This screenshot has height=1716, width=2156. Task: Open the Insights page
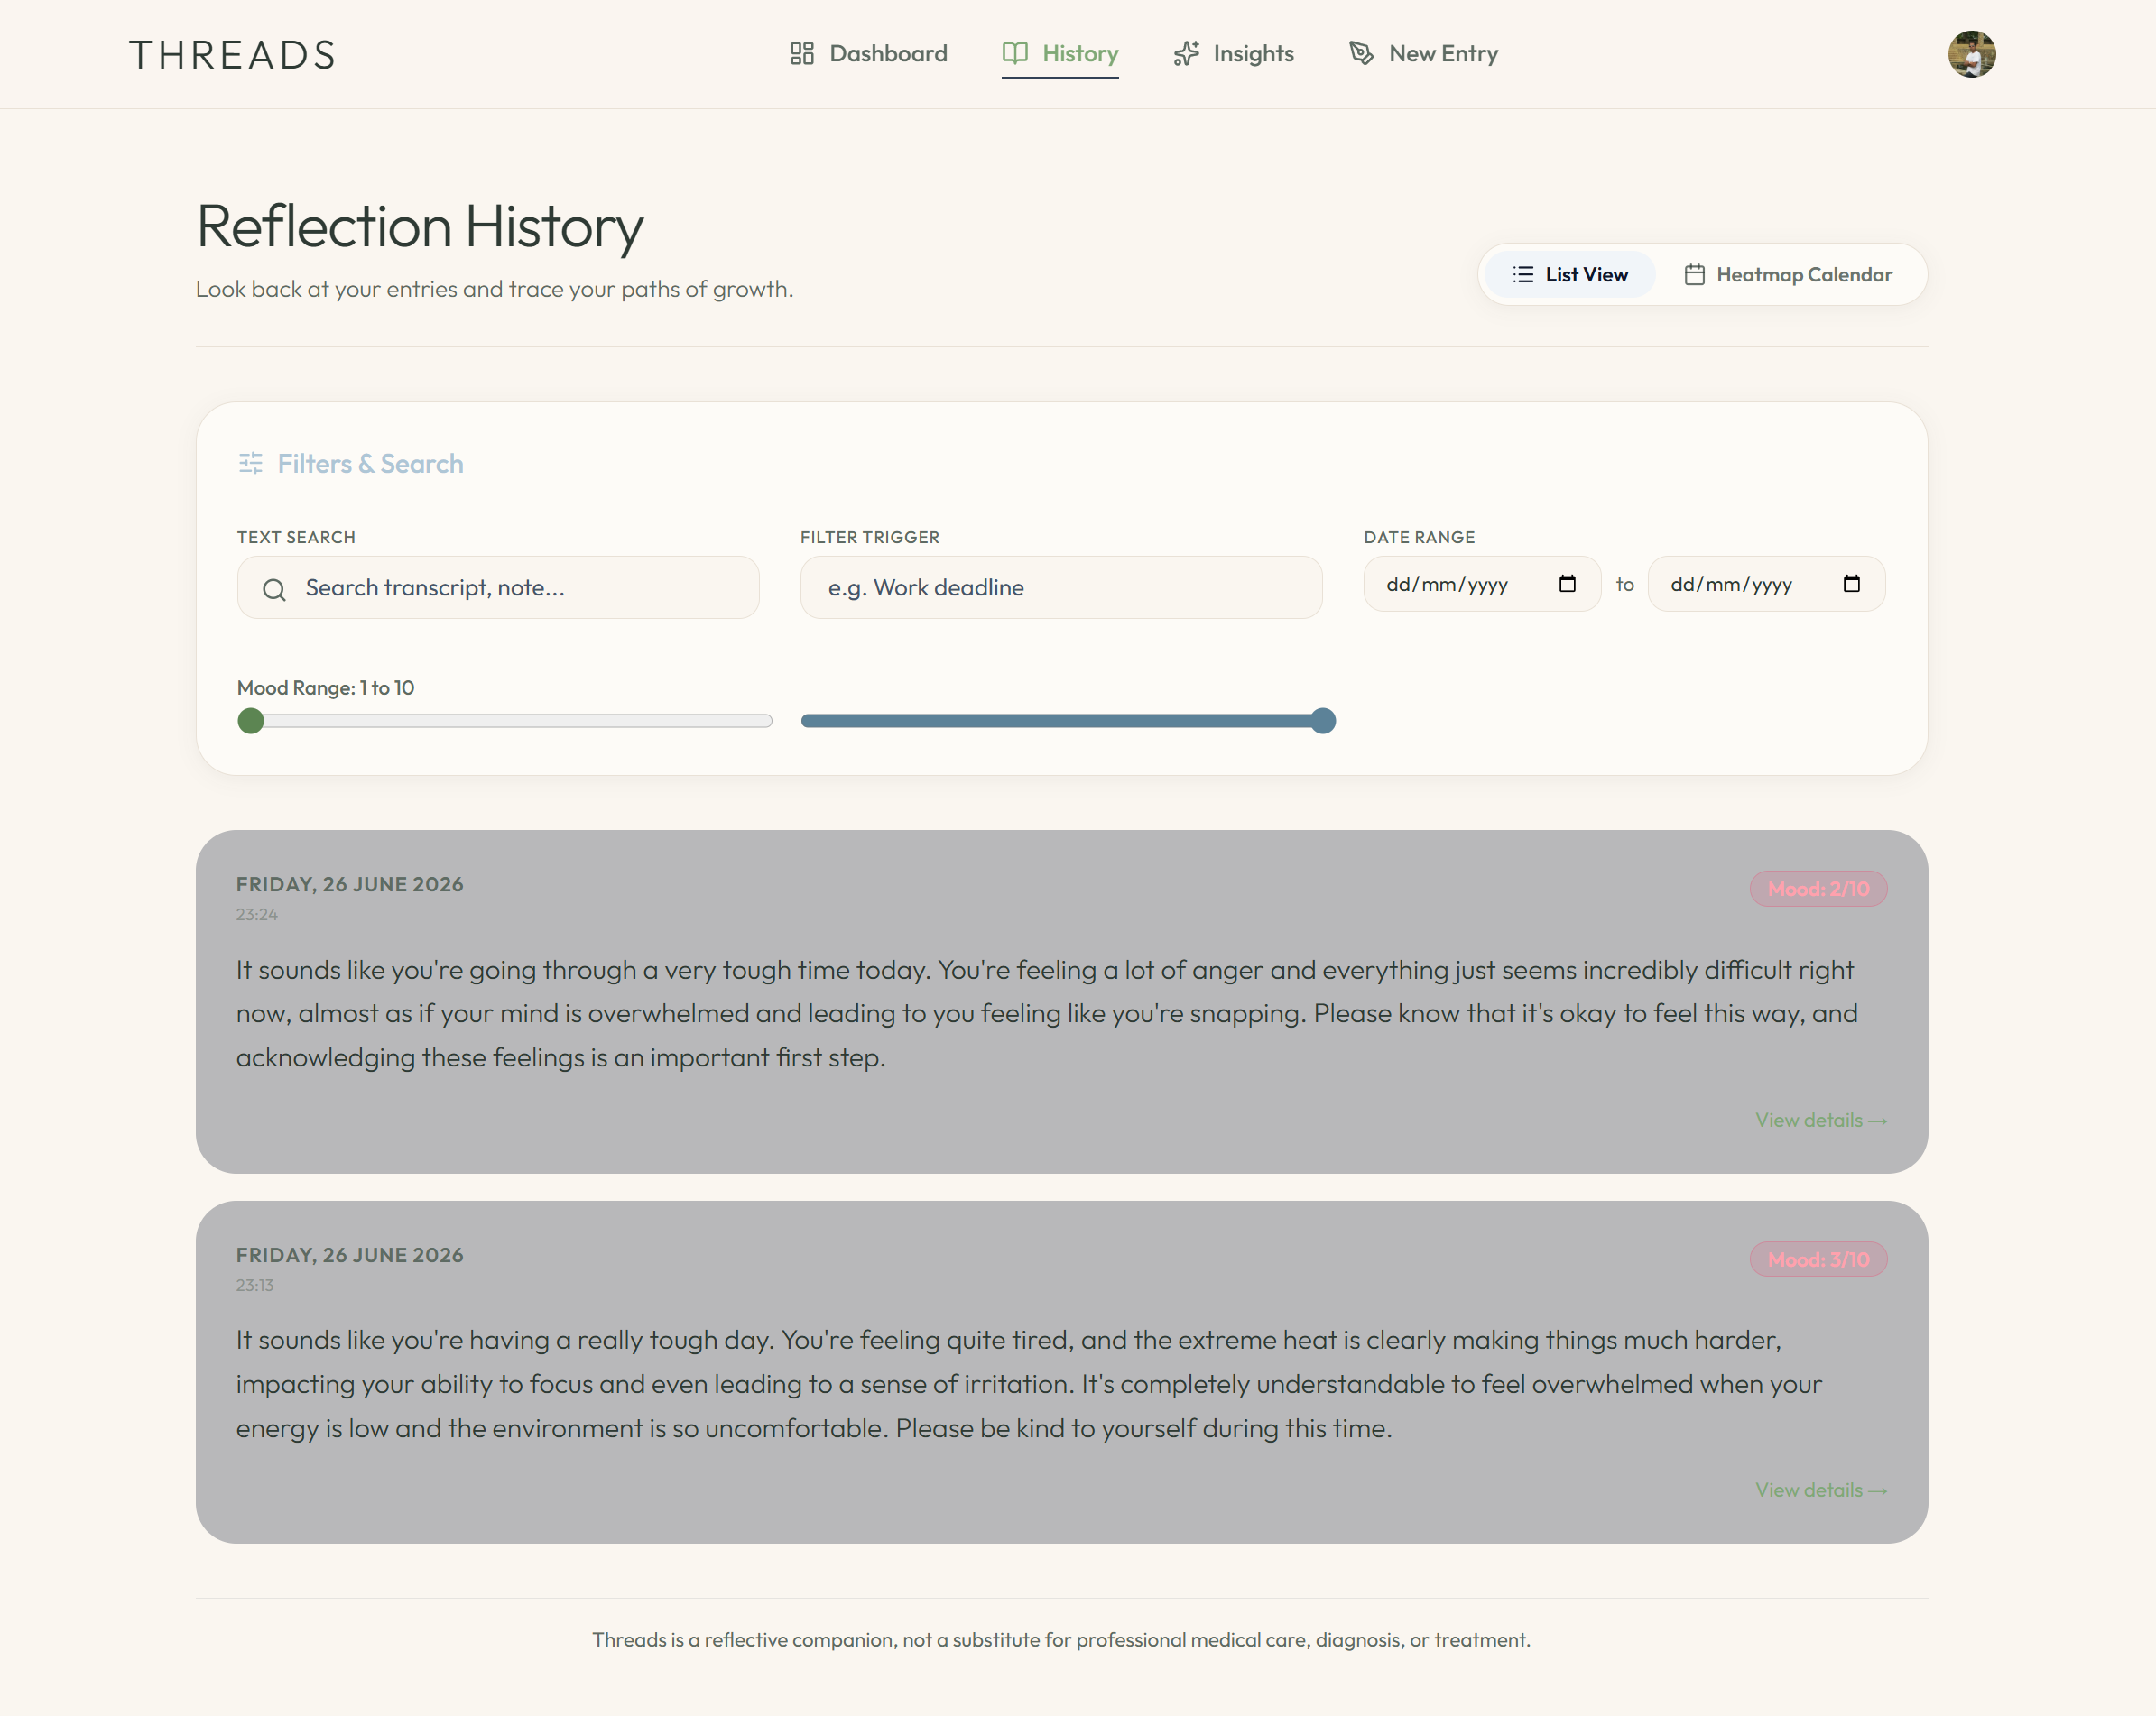point(1234,53)
